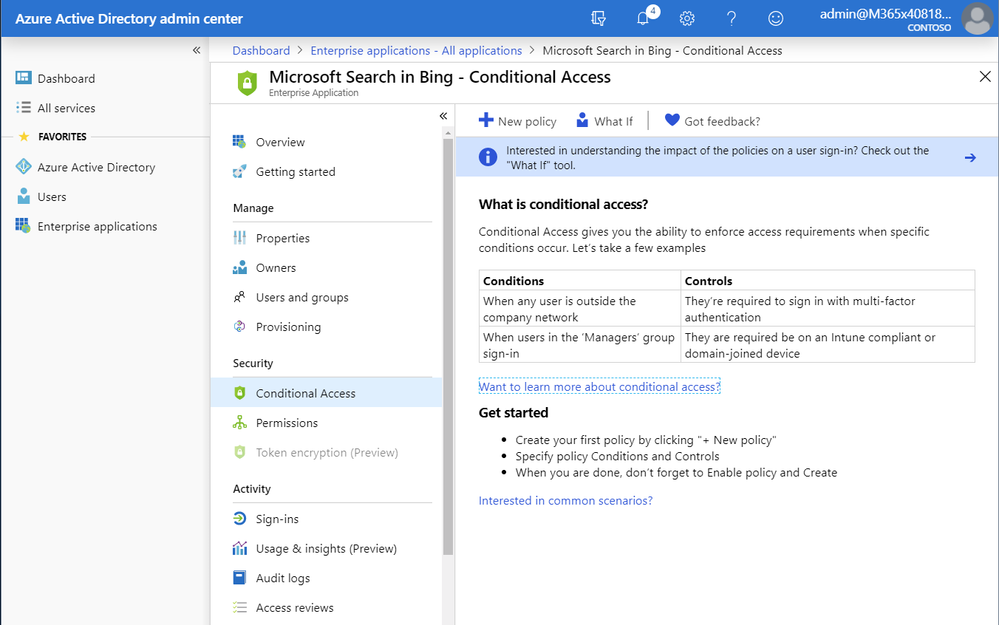Viewport: 999px width, 625px height.
Task: Click the 'What is conditional access?' heading
Action: [x=563, y=205]
